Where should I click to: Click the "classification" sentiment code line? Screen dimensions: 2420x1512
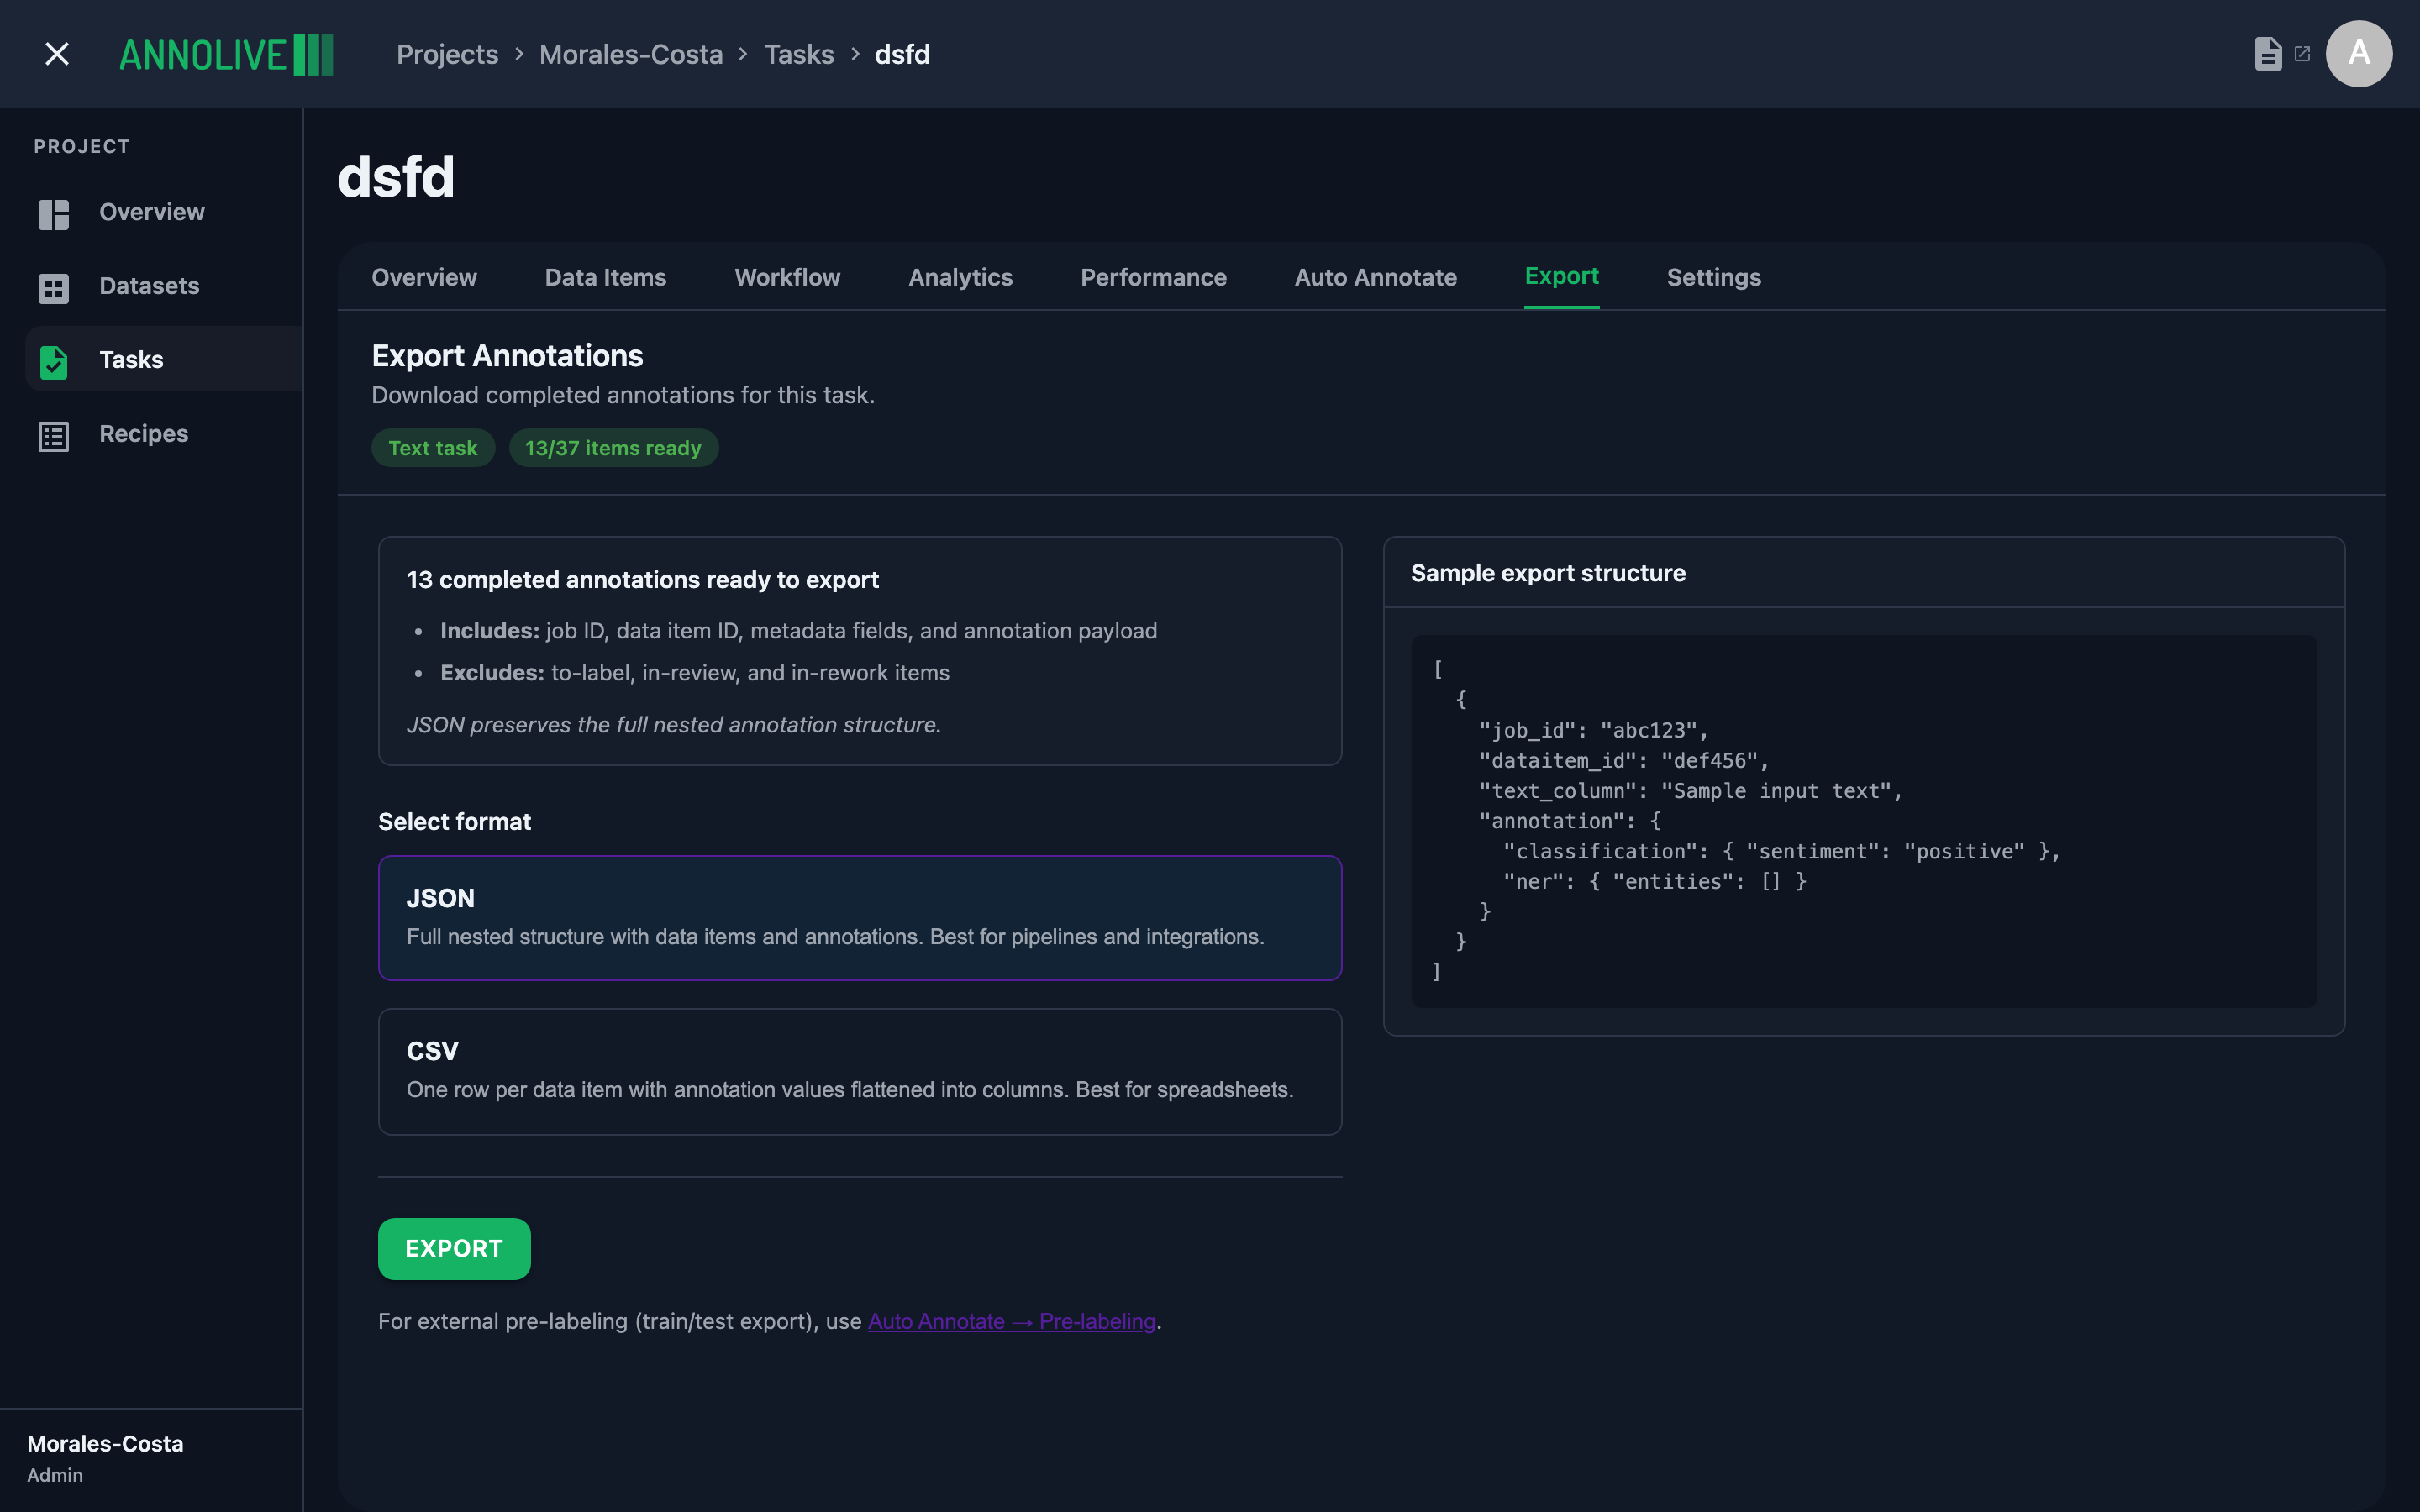(x=1782, y=851)
